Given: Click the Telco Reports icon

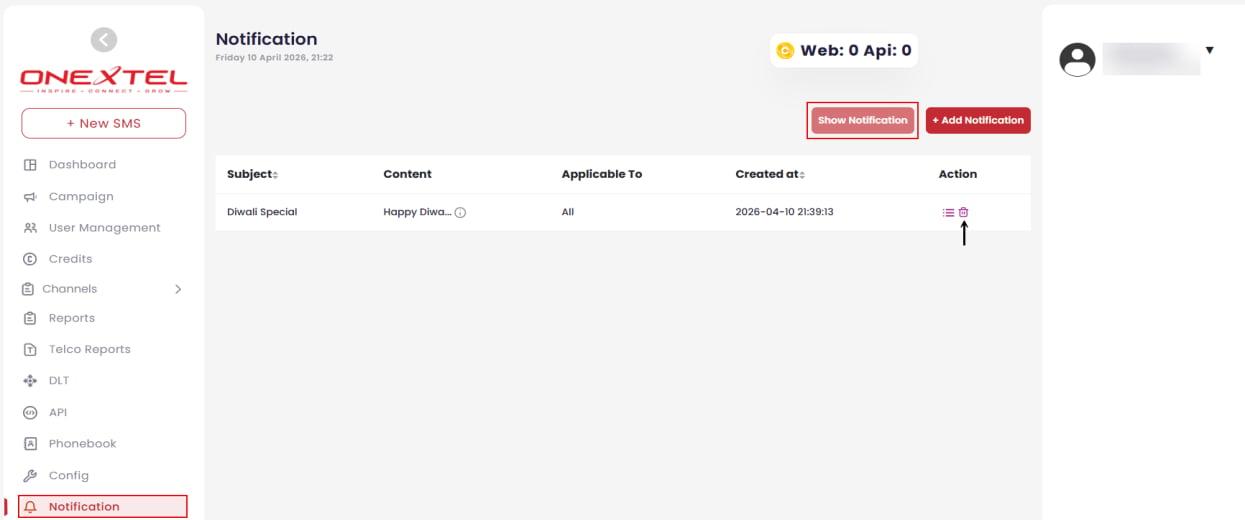Looking at the screenshot, I should pos(30,350).
